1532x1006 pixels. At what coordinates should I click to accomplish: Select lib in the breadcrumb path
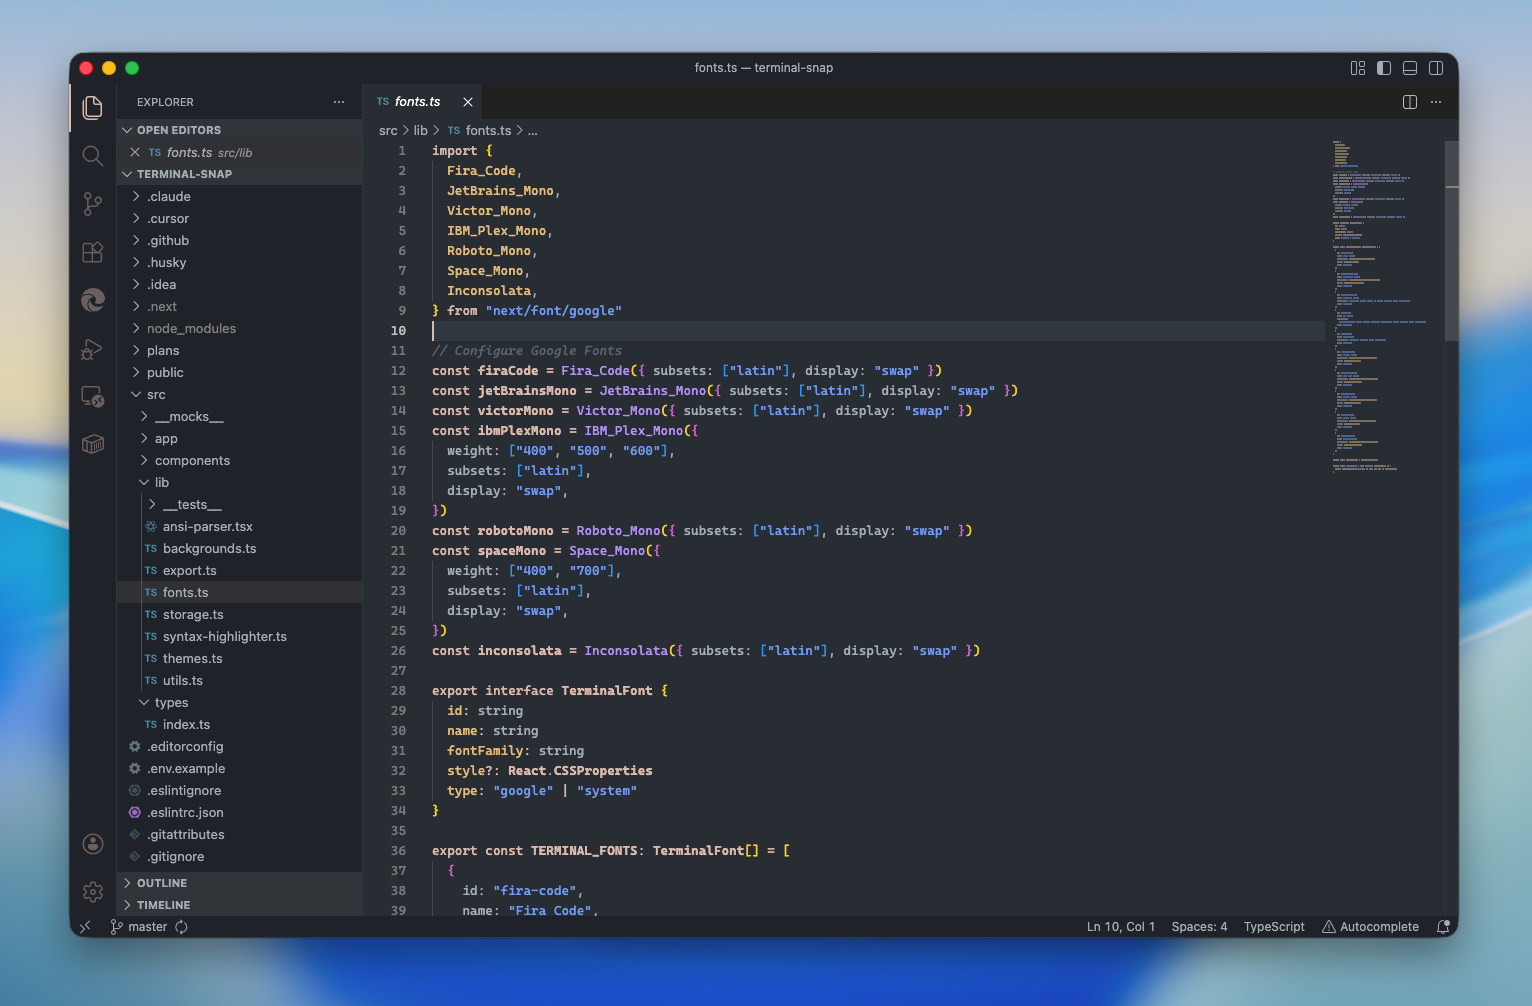(x=421, y=131)
